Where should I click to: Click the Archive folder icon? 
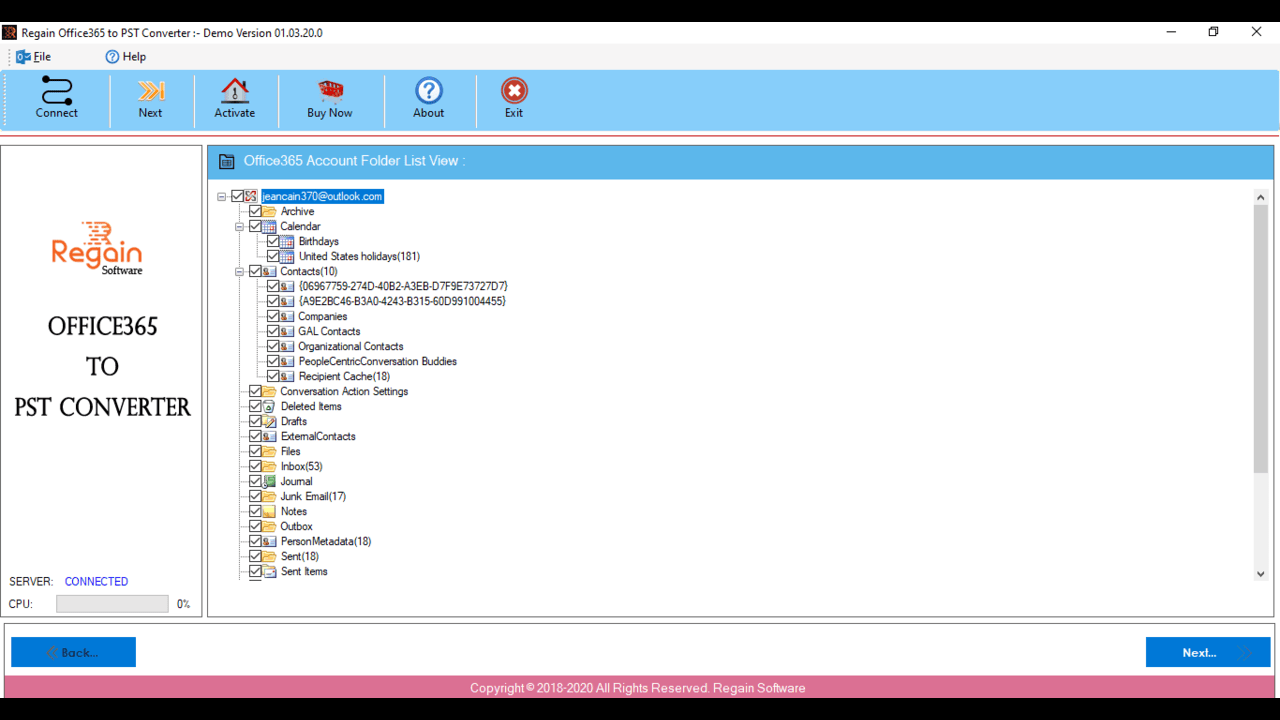click(269, 211)
